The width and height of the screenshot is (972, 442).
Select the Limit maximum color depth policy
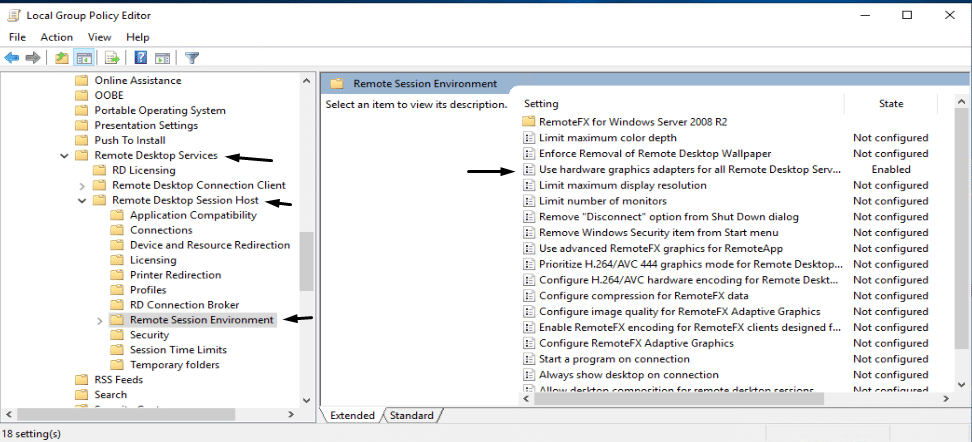(x=607, y=138)
